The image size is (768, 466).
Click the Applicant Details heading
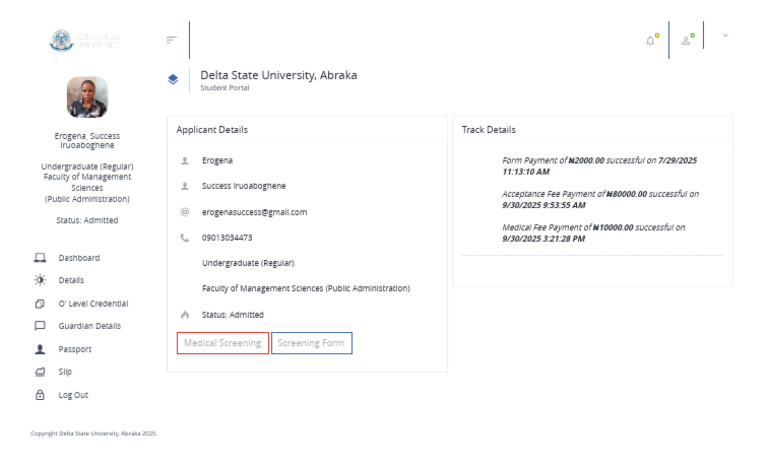(x=212, y=130)
